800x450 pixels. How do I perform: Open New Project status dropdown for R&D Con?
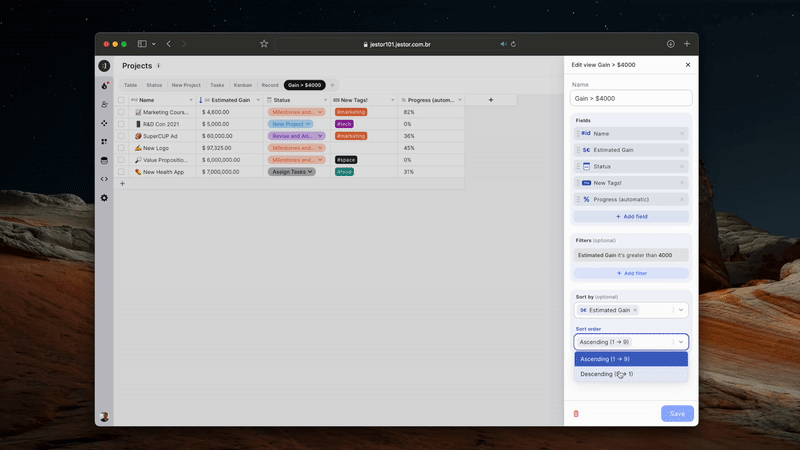(x=290, y=124)
